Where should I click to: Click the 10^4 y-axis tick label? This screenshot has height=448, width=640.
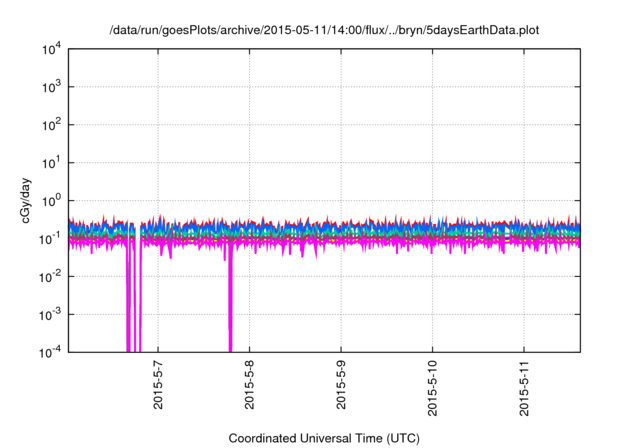coord(52,49)
